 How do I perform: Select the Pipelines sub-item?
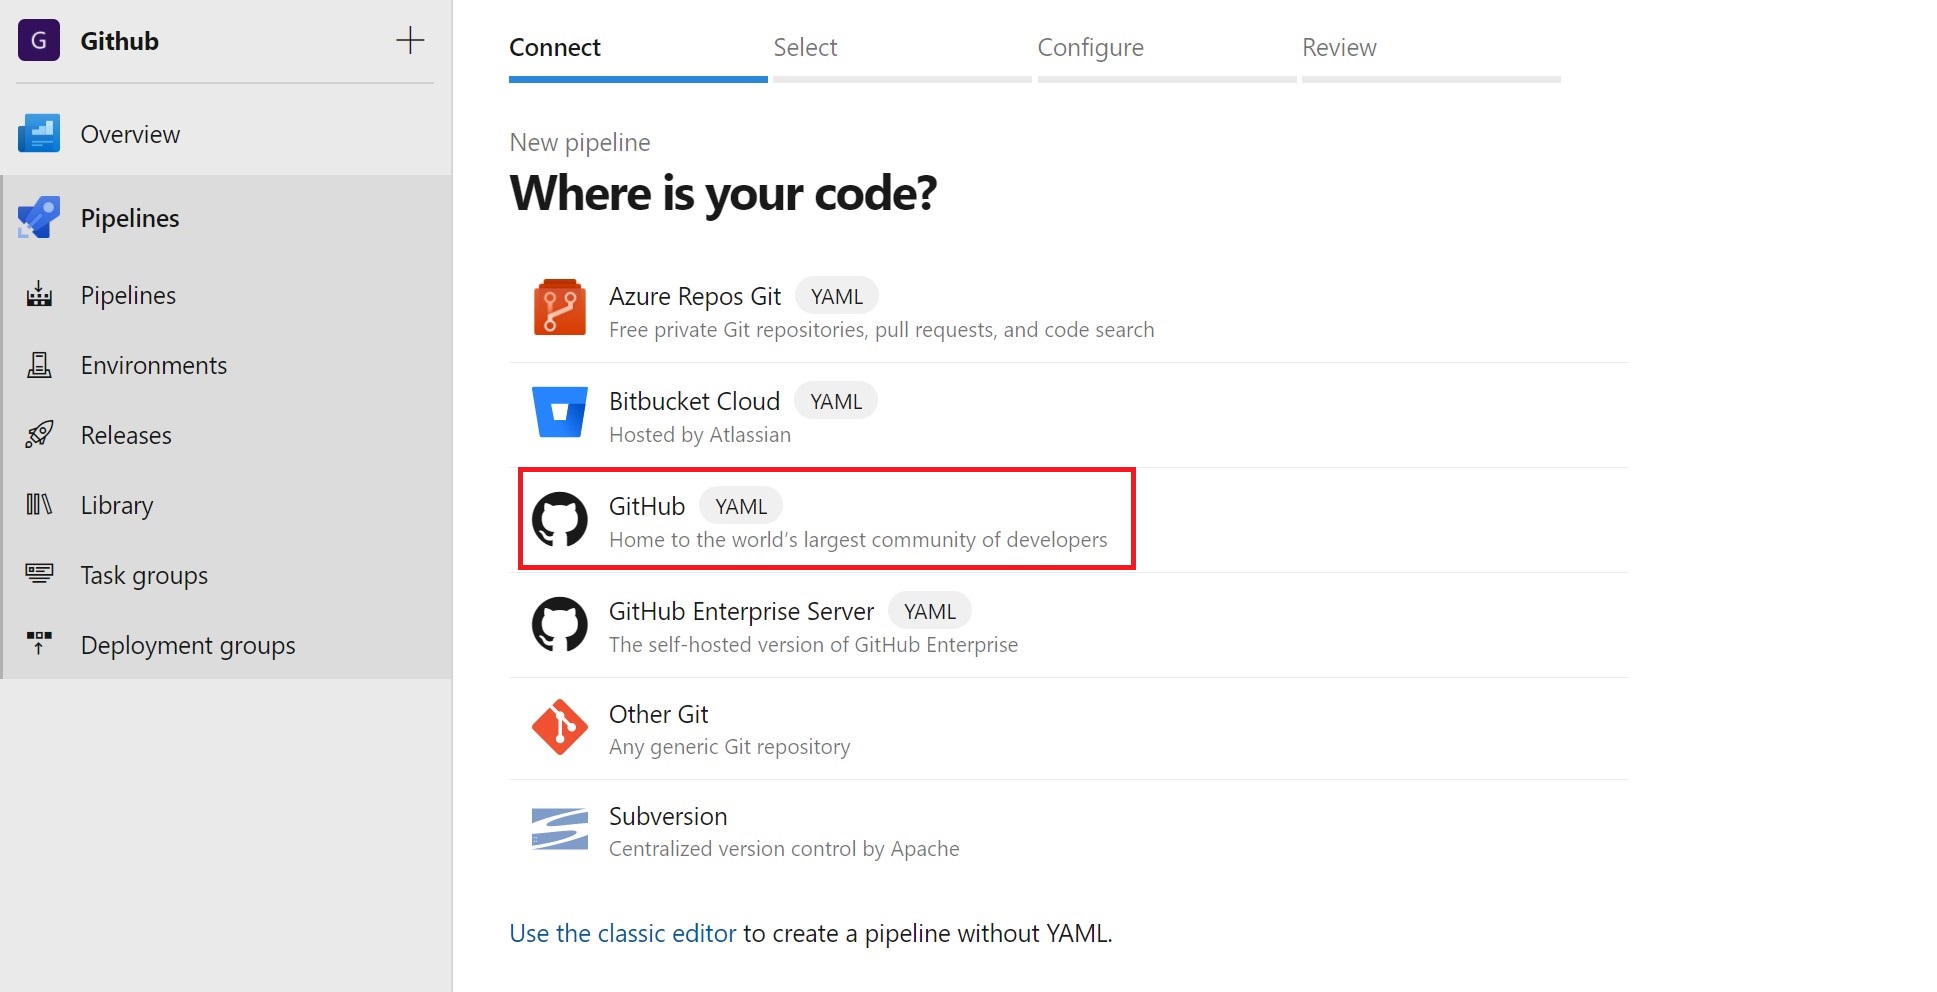[226, 295]
